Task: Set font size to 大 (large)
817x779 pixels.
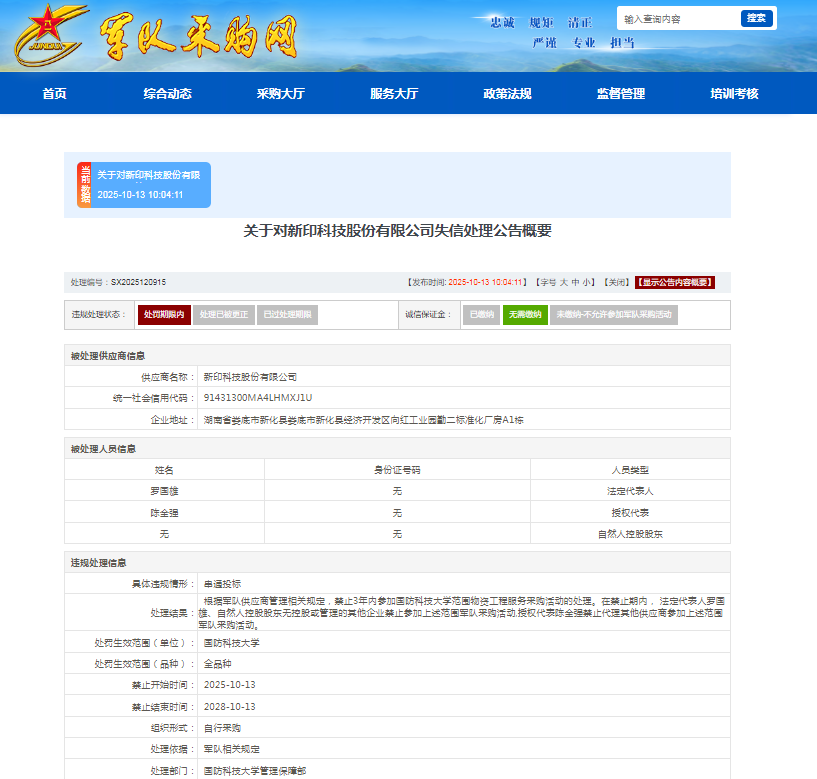Action: (563, 283)
